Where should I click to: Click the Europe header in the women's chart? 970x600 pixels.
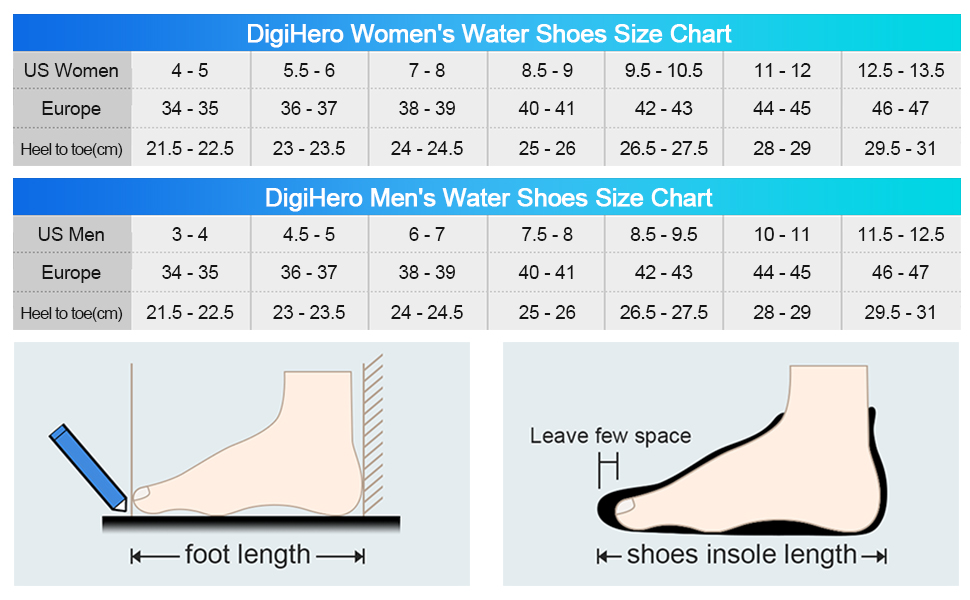(x=71, y=109)
